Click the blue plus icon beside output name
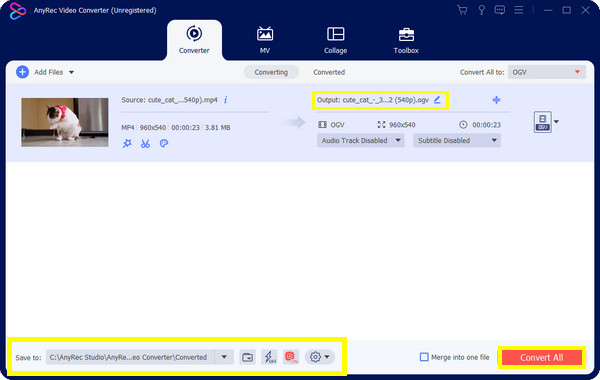 pos(496,100)
